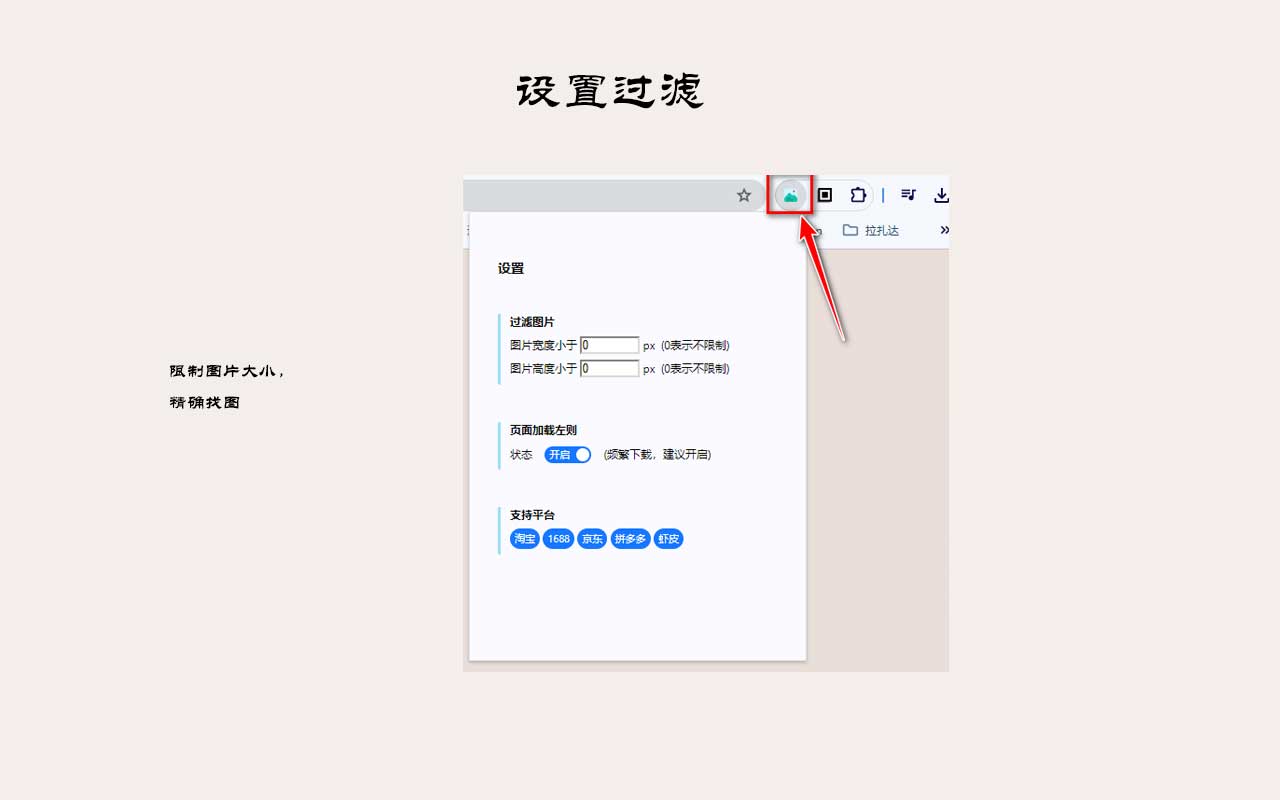The height and width of the screenshot is (800, 1280).
Task: Click the 过滤图片 section title
Action: point(532,322)
